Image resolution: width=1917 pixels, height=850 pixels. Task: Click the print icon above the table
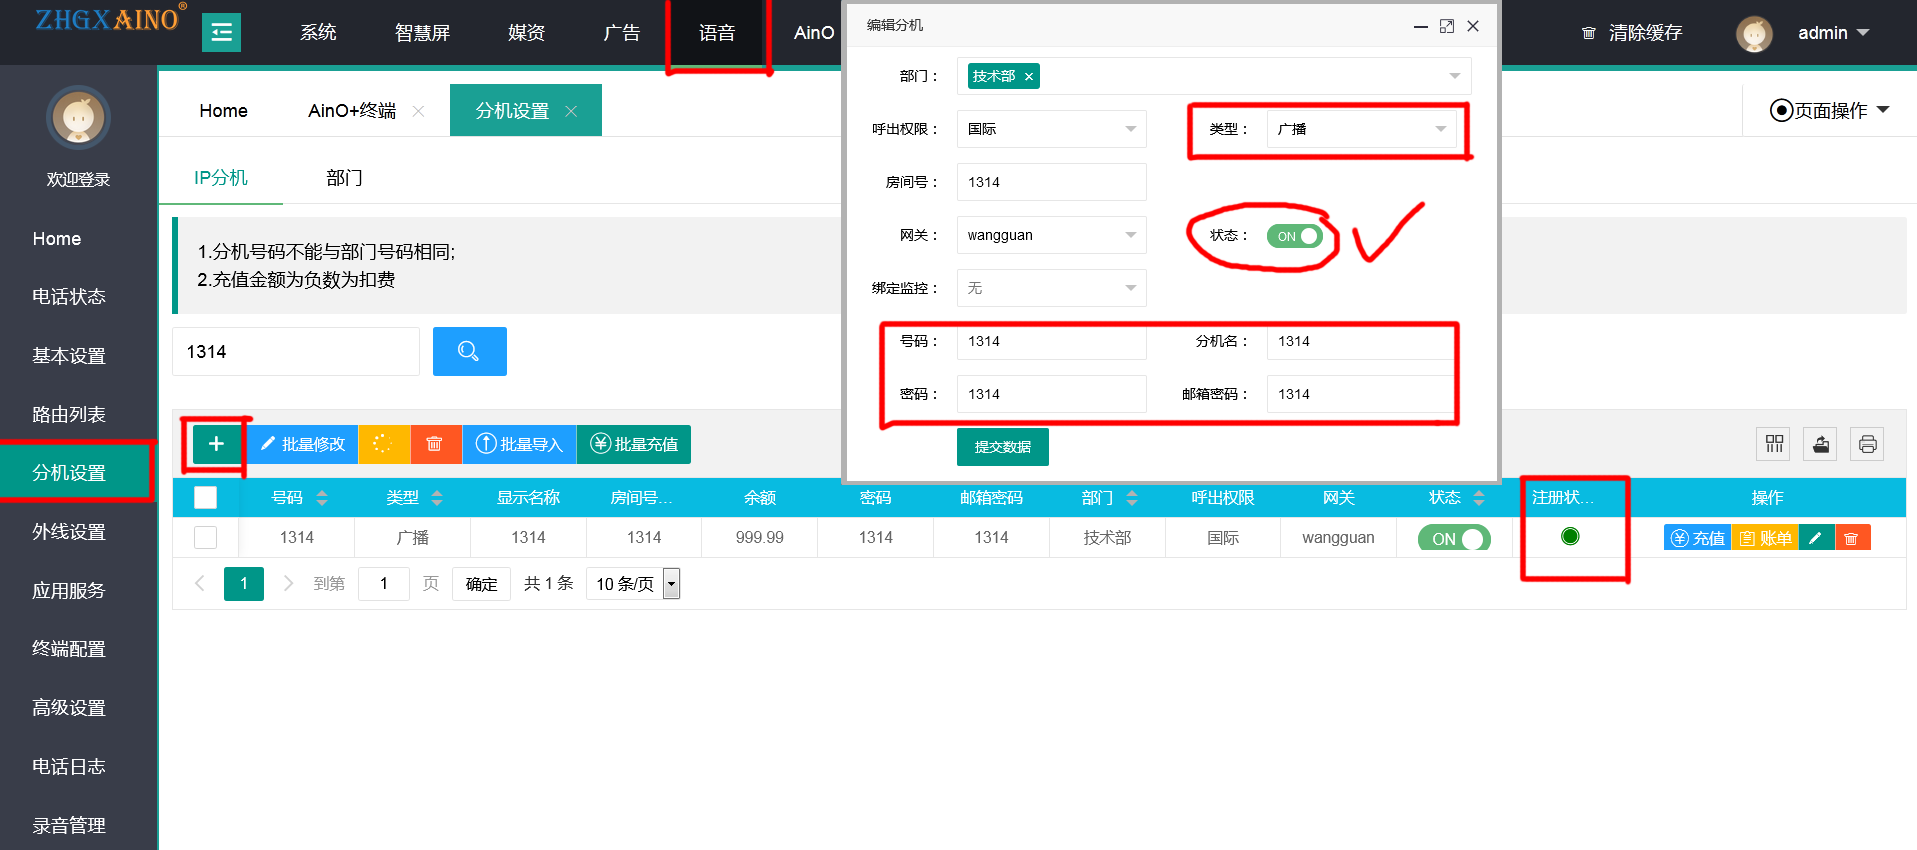[1866, 444]
